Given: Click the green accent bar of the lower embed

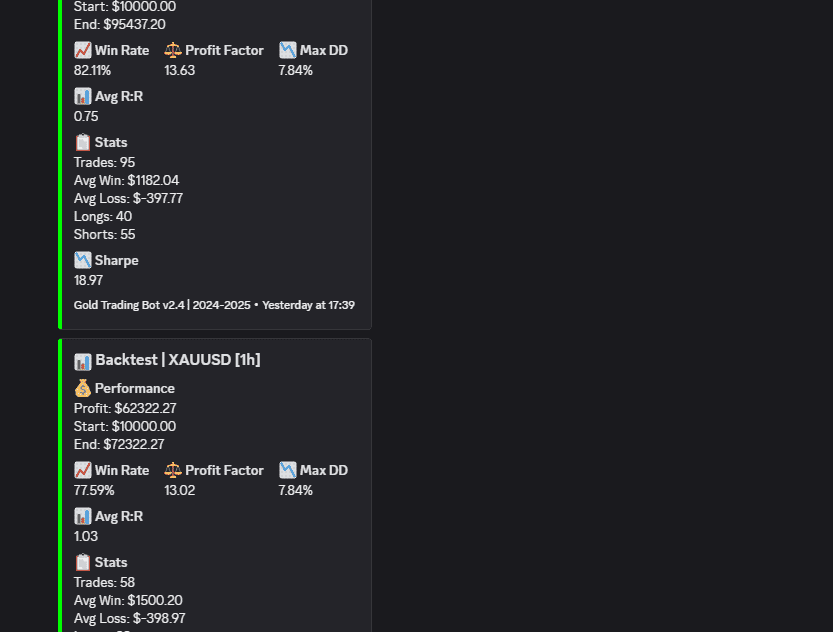Looking at the screenshot, I should click(x=60, y=485).
